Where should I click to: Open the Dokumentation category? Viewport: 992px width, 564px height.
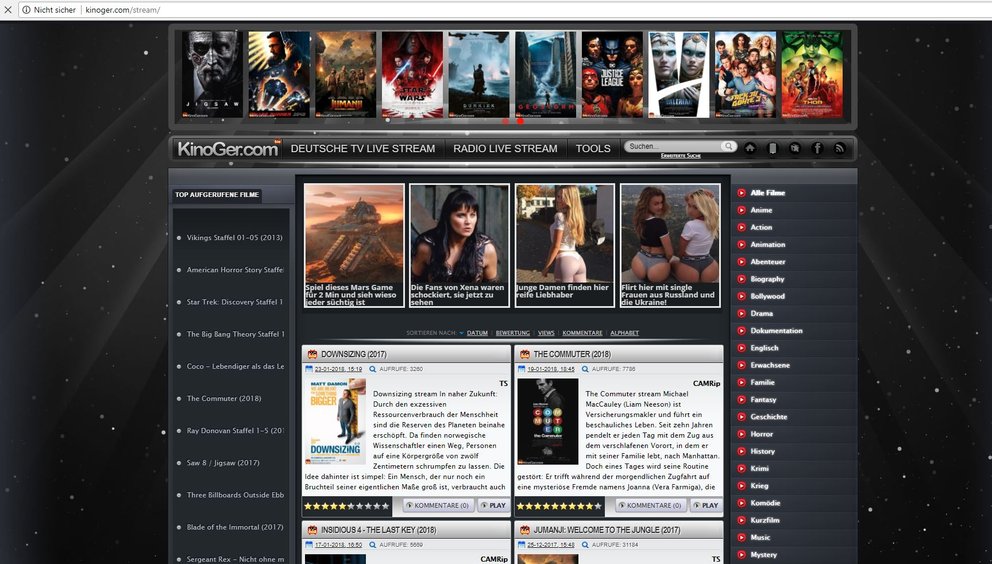[776, 330]
